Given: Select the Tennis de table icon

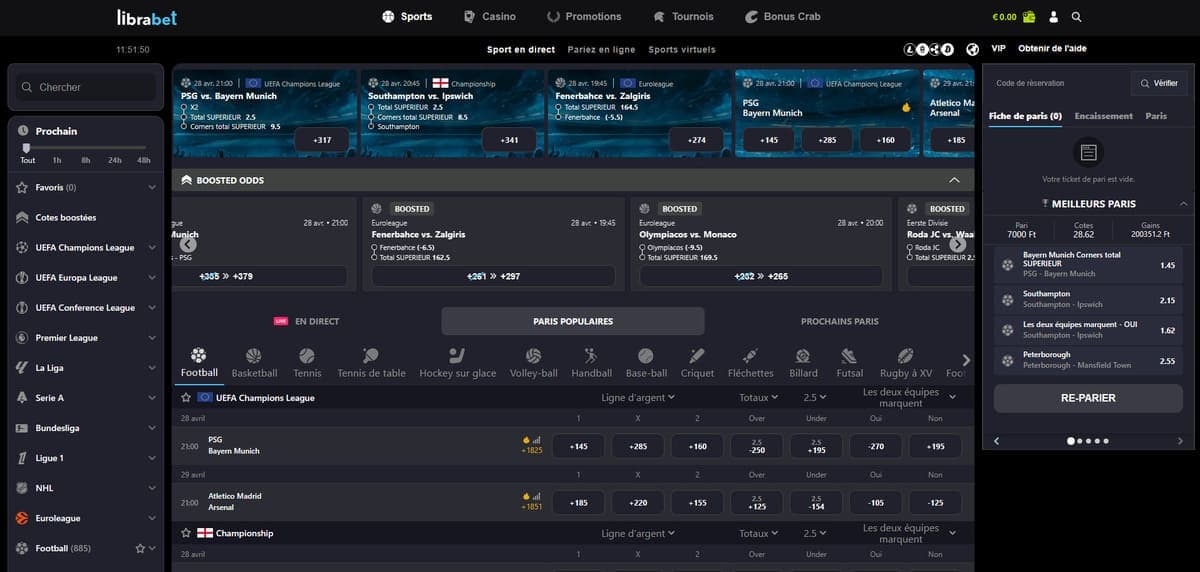Looking at the screenshot, I should pos(371,364).
